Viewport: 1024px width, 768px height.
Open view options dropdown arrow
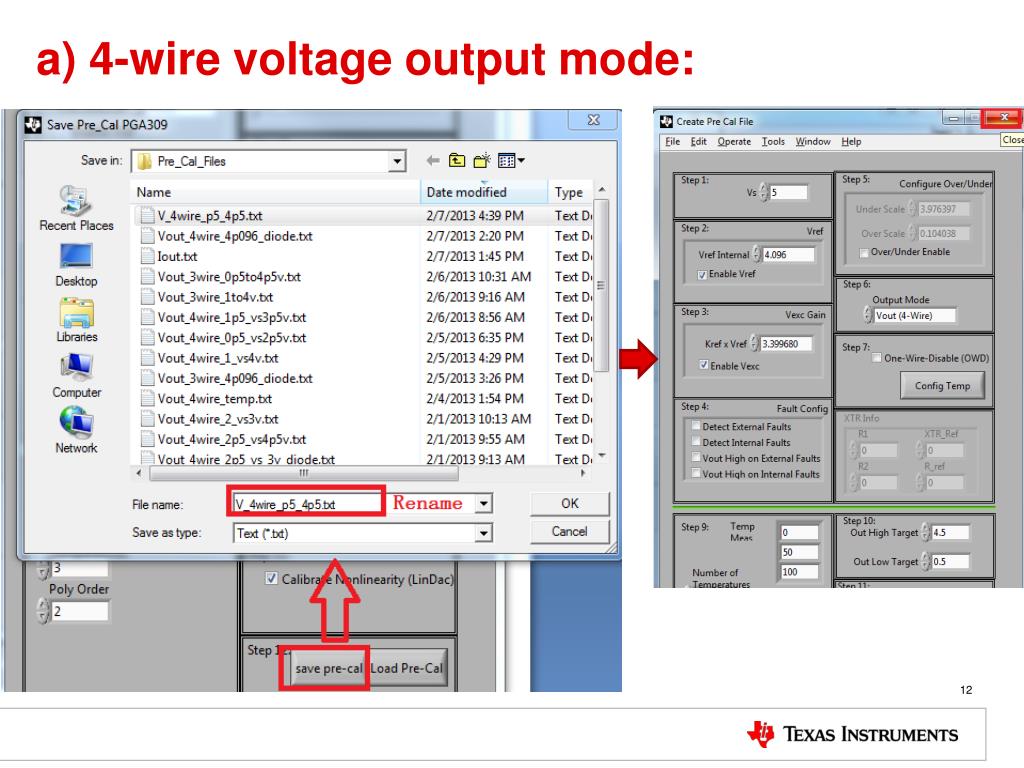tap(521, 161)
